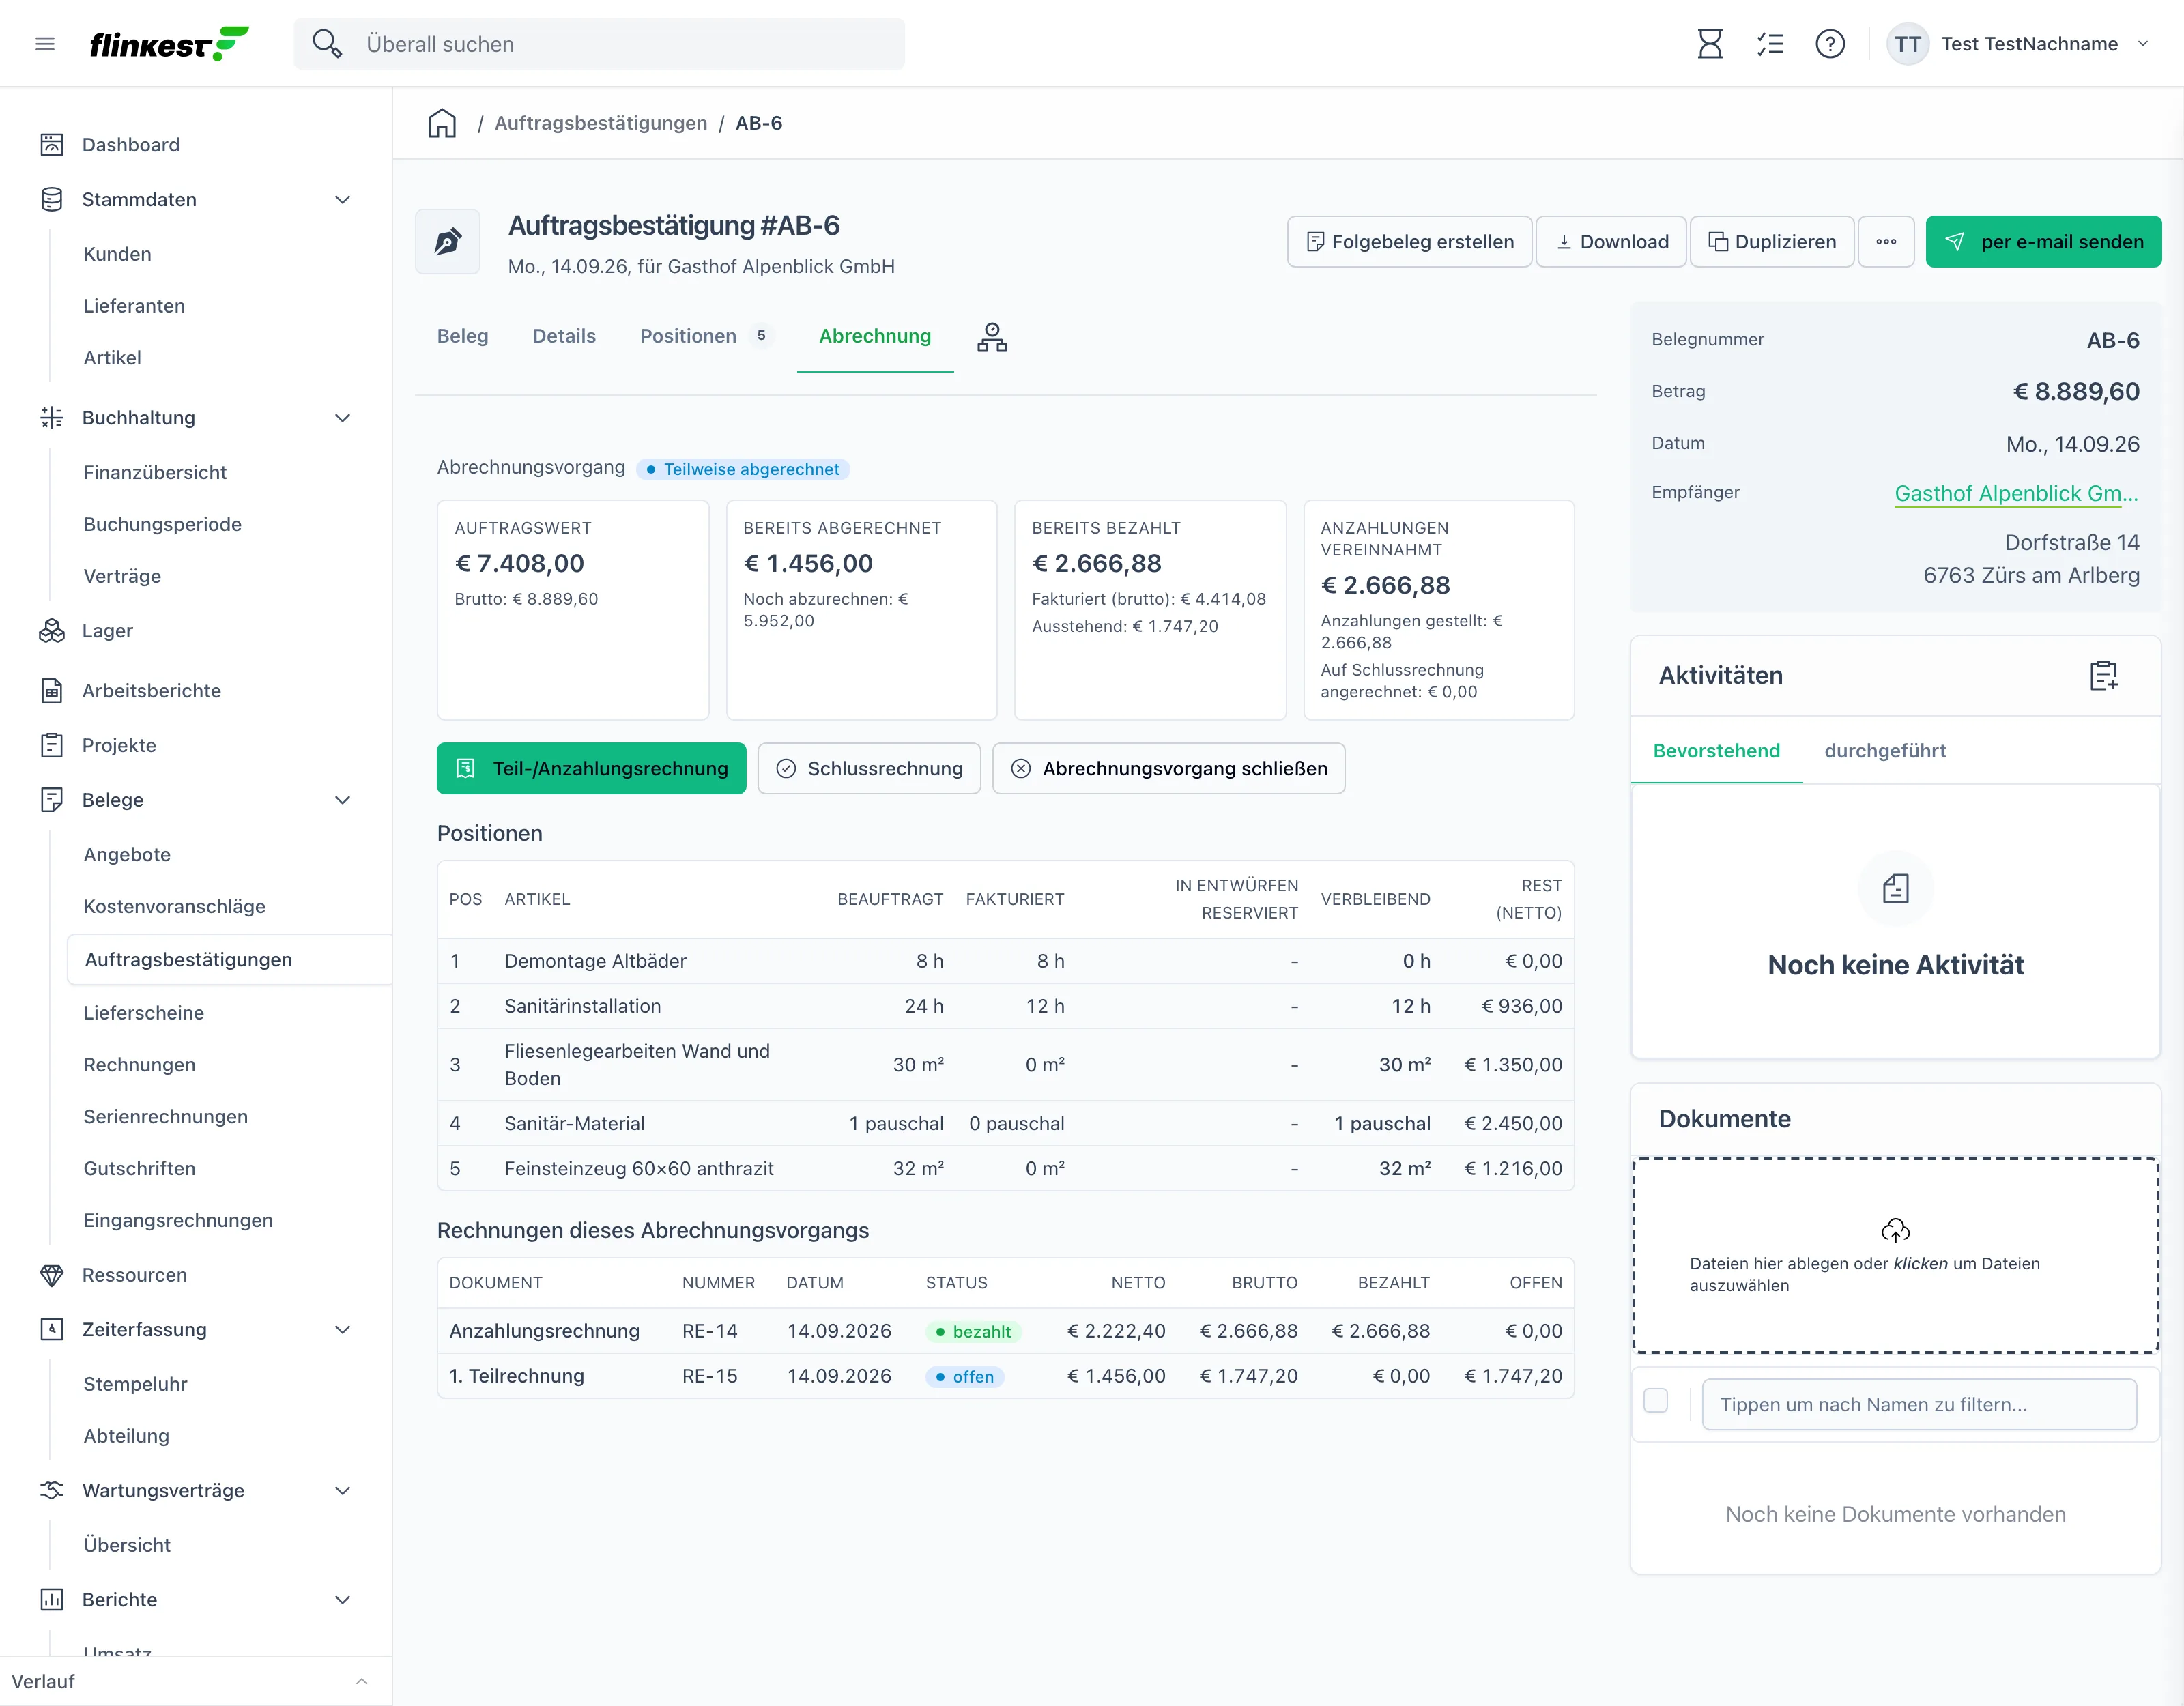Open the Gasthof Alpenblick recipient link
Screen dimensions: 2184x1706
pos(2017,494)
